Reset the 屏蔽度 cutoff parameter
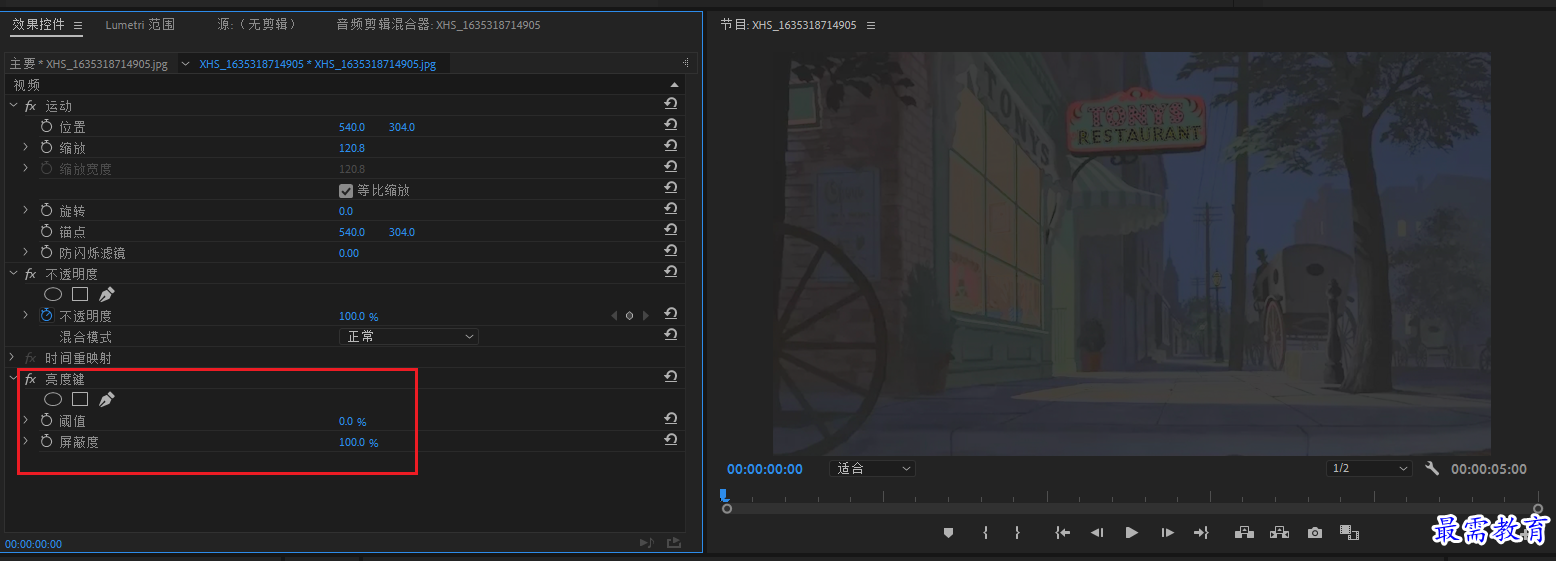This screenshot has width=1556, height=561. coord(671,440)
